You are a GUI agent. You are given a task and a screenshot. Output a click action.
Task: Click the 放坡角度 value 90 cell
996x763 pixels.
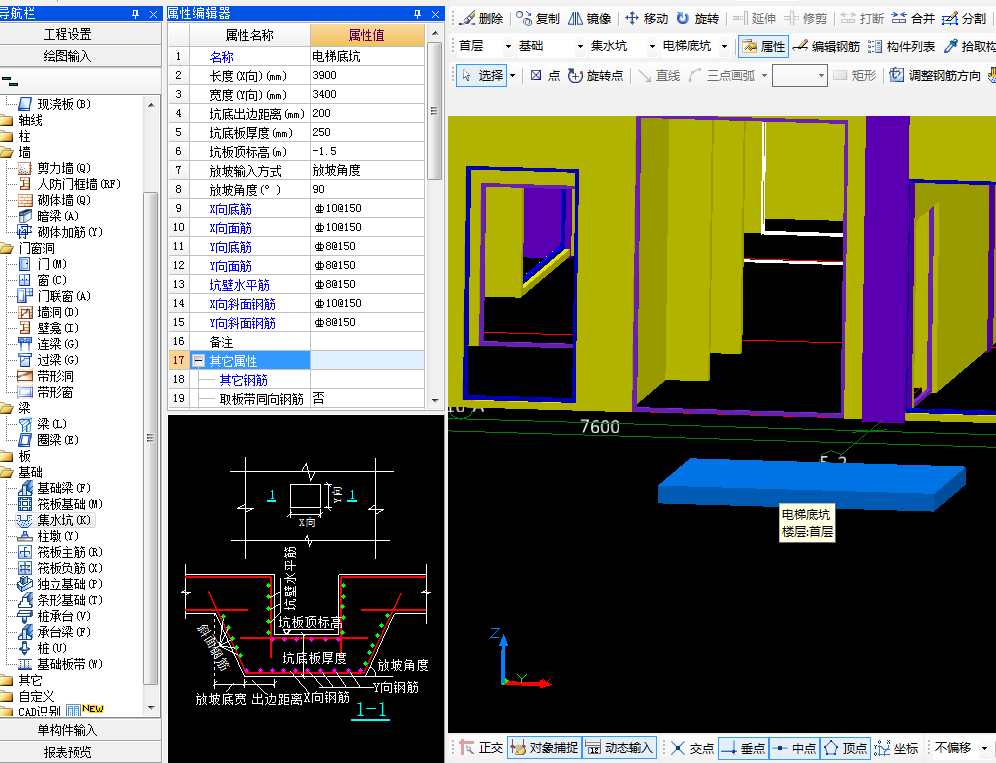[x=367, y=189]
